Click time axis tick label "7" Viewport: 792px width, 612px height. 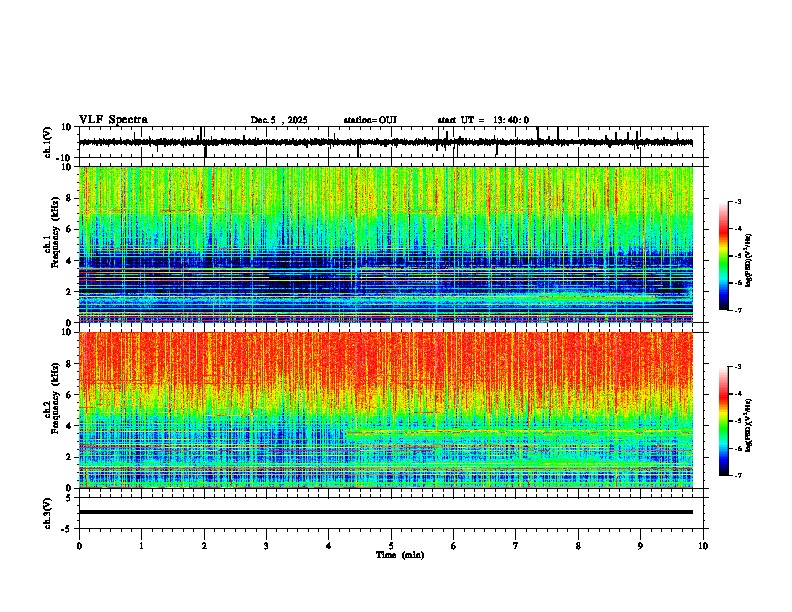click(516, 546)
